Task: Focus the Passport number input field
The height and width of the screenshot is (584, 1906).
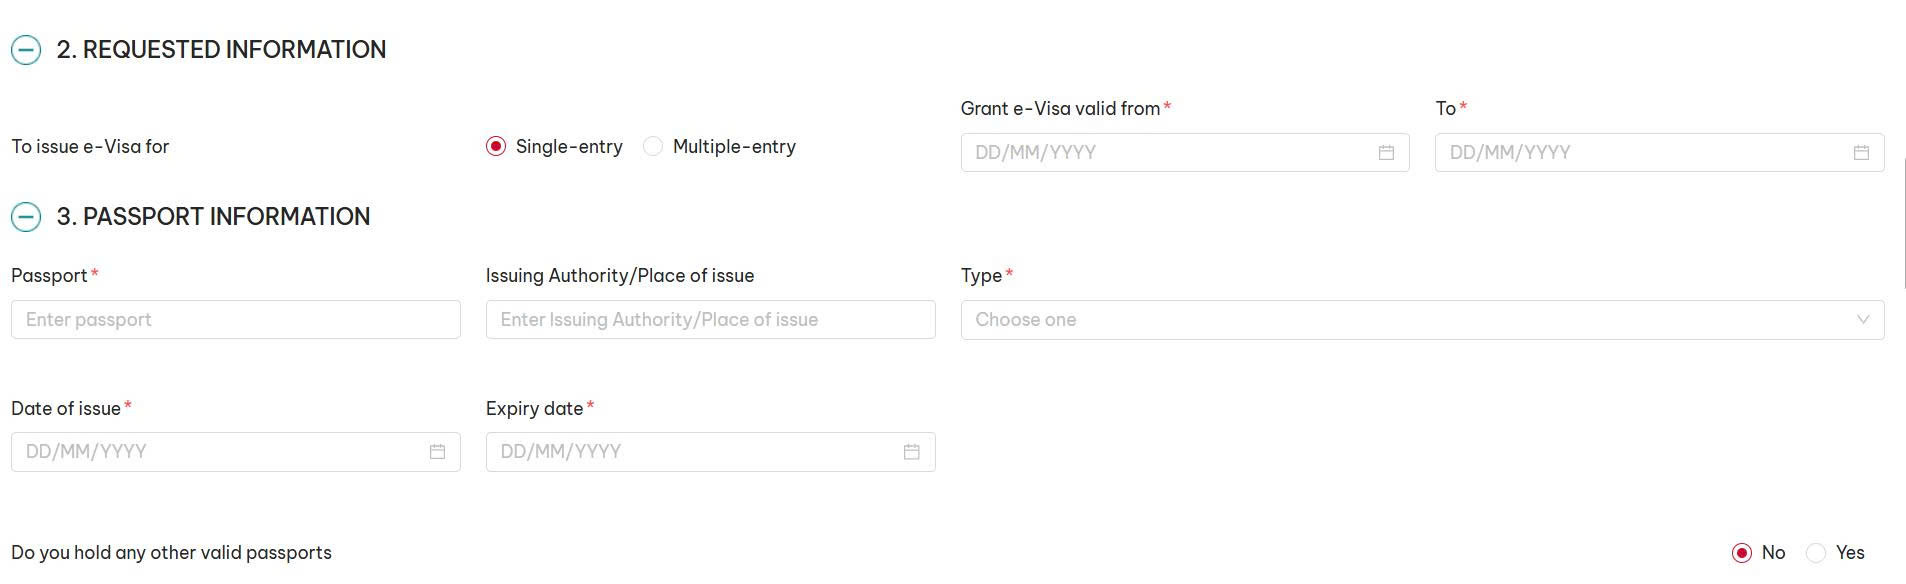Action: (235, 320)
